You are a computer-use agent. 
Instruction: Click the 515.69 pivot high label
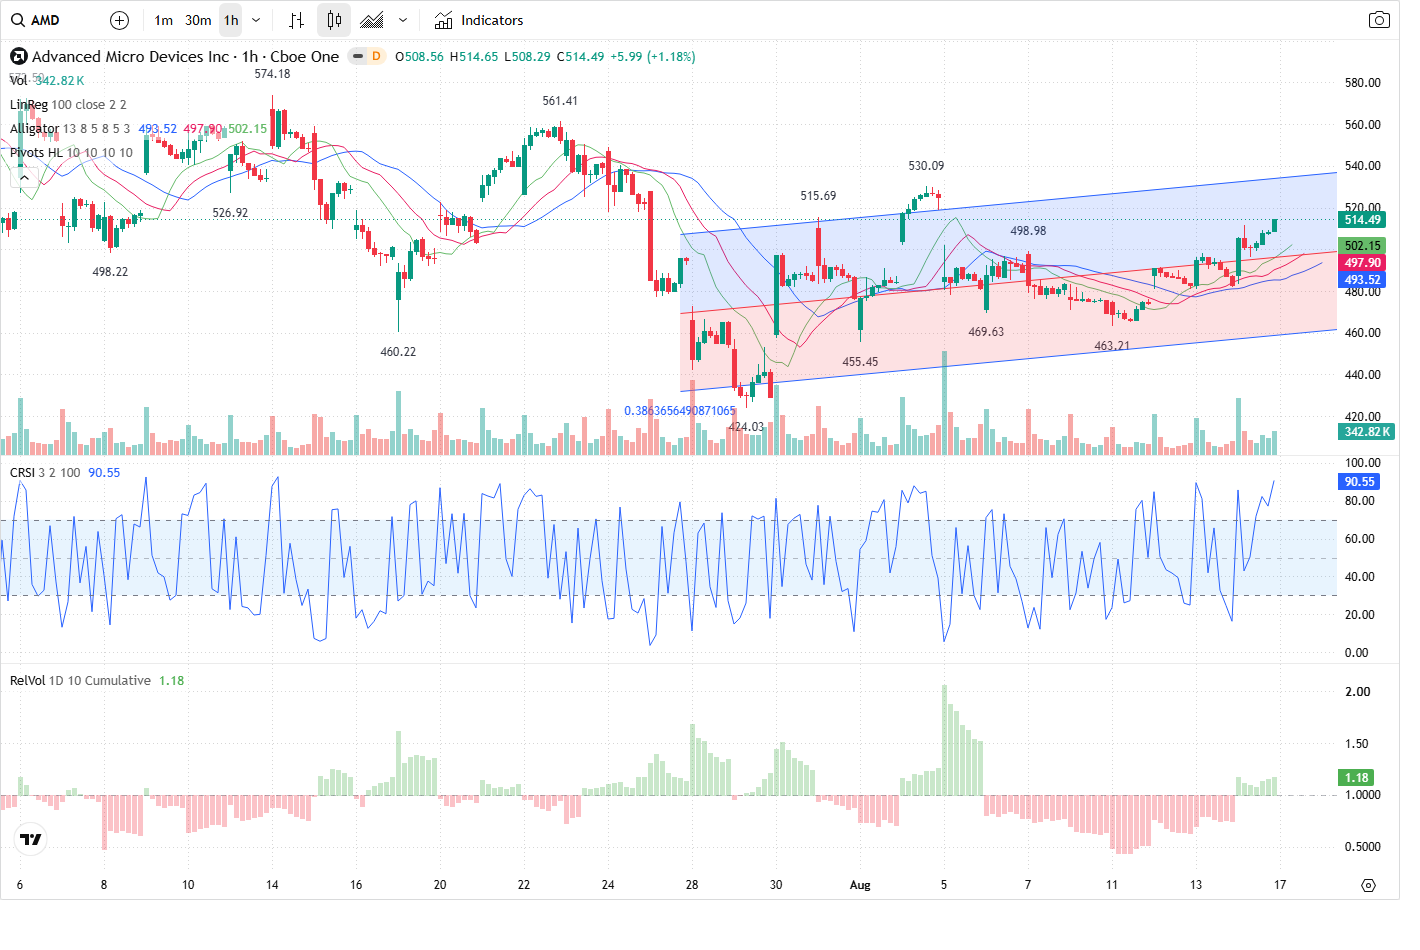click(x=818, y=196)
